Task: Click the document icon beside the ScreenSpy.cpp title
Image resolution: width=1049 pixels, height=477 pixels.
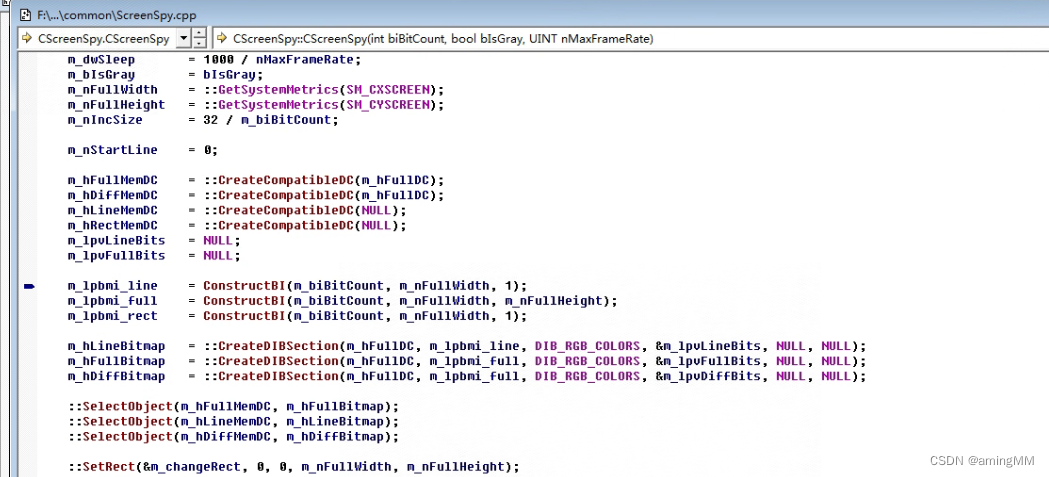Action: 26,15
